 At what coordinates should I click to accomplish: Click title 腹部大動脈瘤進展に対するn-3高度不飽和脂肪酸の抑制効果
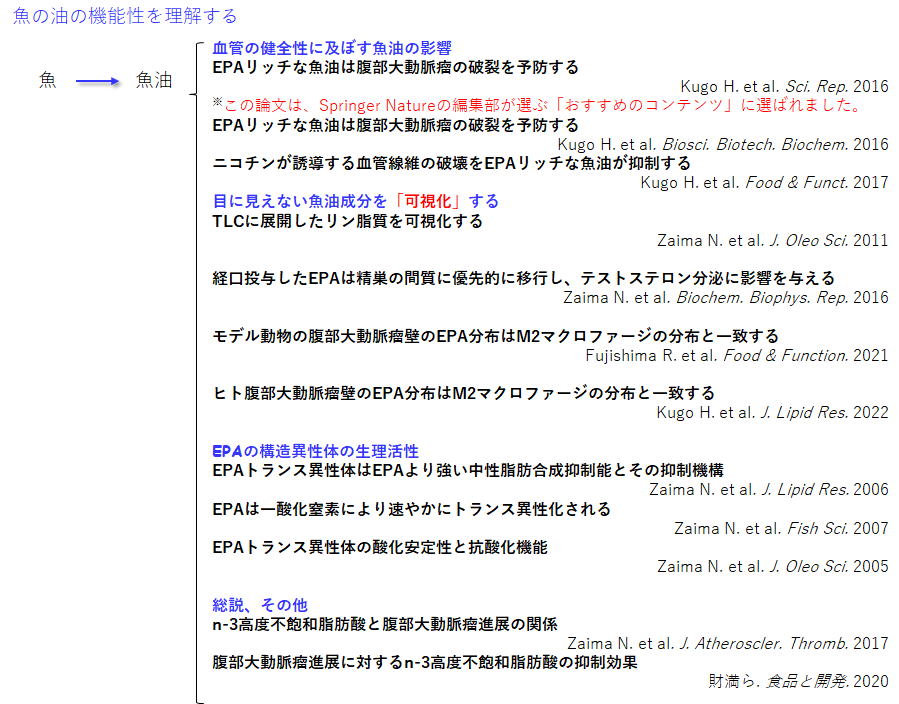click(x=425, y=663)
